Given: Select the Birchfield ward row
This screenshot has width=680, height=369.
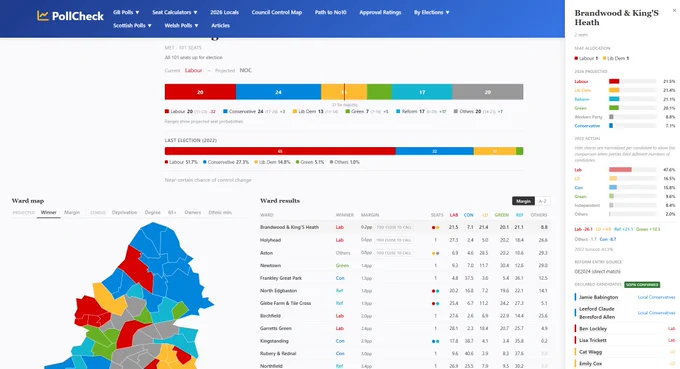Looking at the screenshot, I should 405,316.
